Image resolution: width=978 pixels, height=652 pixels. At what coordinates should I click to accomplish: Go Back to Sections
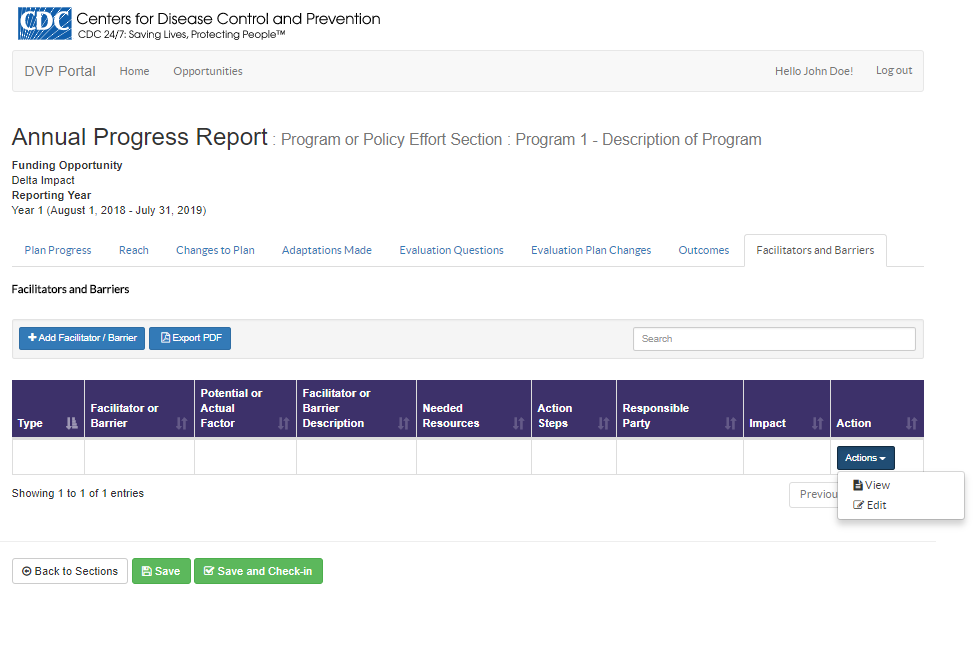tap(70, 571)
